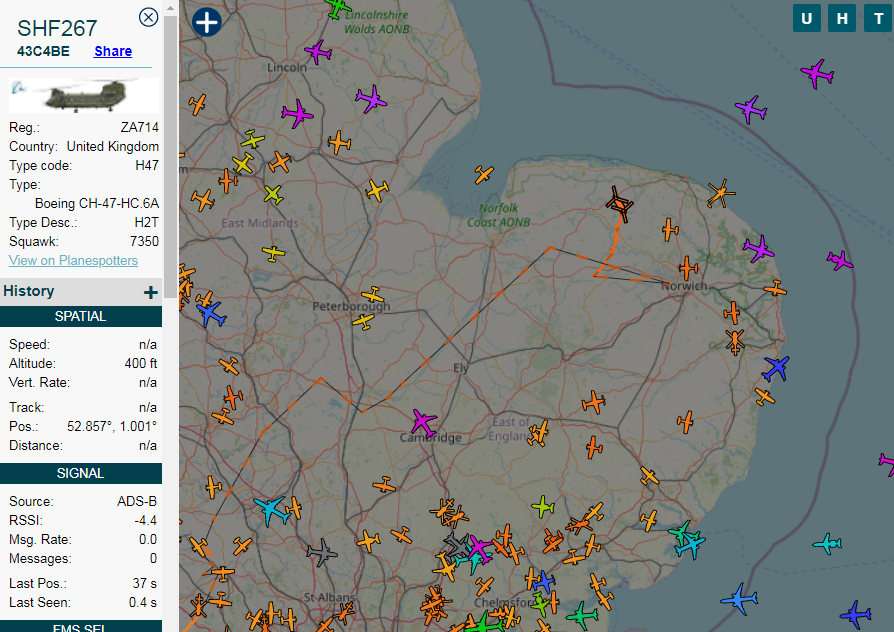The width and height of the screenshot is (894, 632).
Task: Toggle the U map filter button
Action: pos(807,18)
